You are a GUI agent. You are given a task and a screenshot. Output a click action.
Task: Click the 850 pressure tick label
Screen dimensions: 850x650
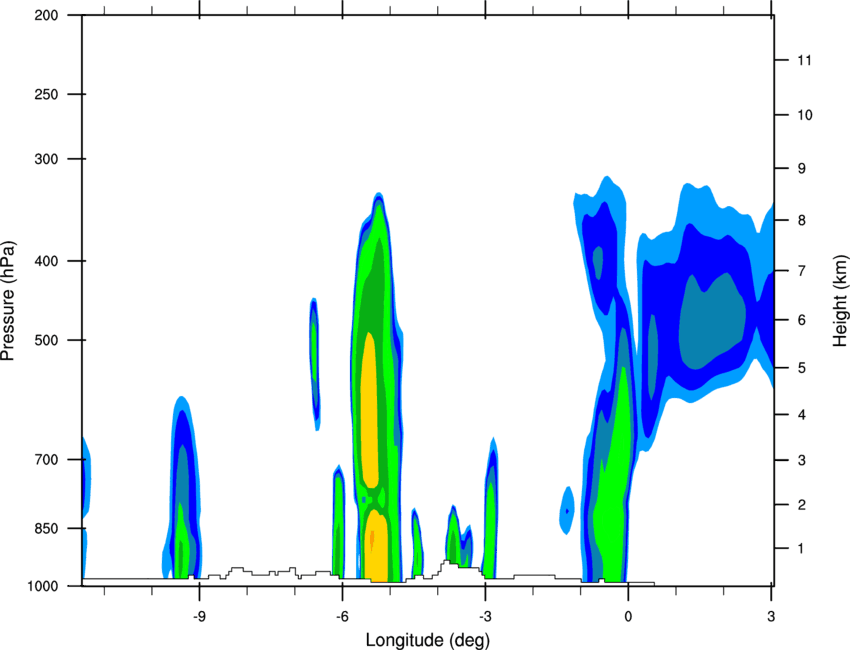[x=46, y=528]
